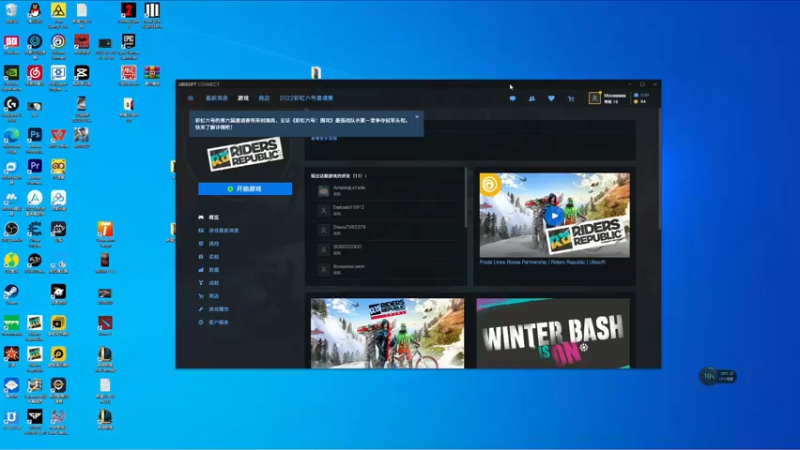
Task: Click the wallet coins balance in header
Action: tap(640, 102)
